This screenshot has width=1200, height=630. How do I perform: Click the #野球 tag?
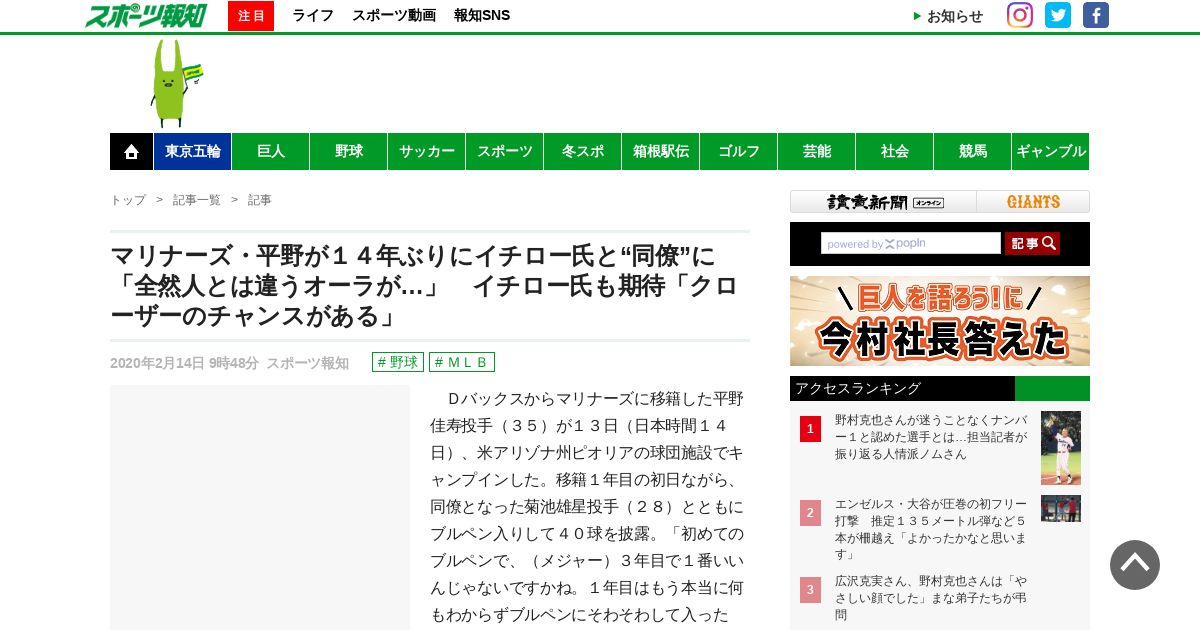(x=398, y=362)
